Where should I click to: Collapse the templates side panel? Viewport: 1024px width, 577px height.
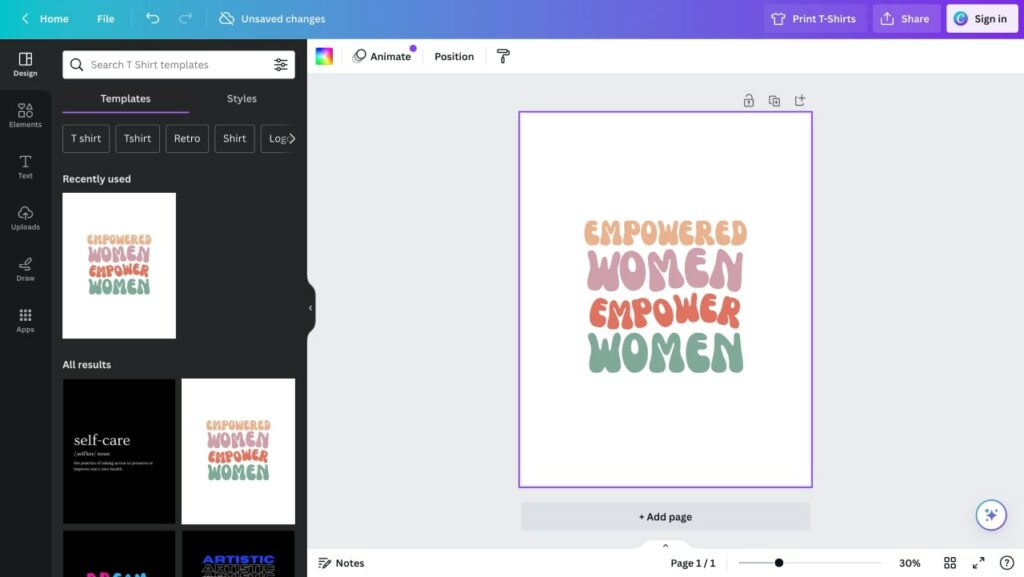[310, 310]
